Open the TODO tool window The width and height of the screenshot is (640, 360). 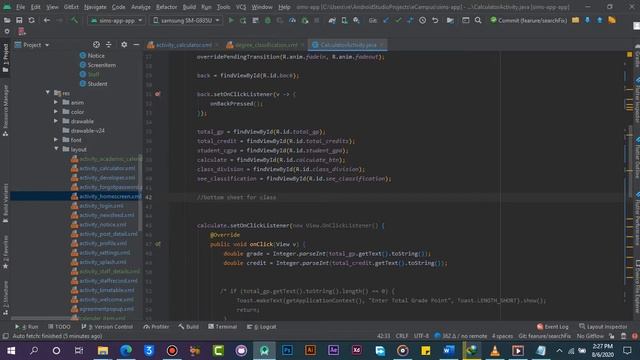click(59, 327)
